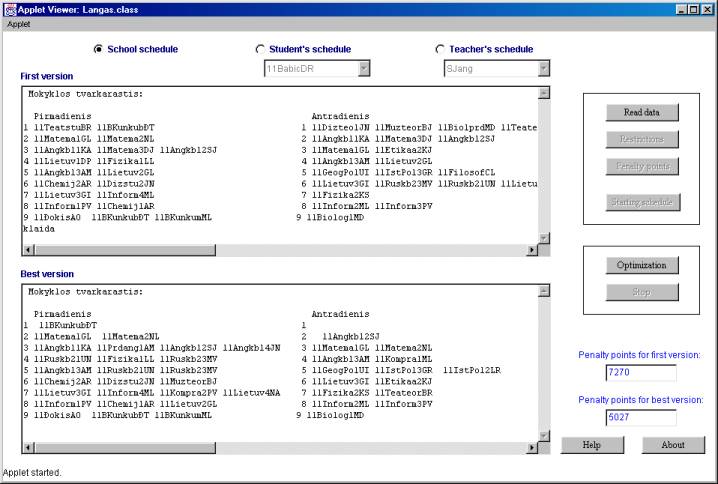Image resolution: width=718 pixels, height=484 pixels.
Task: Click the About button
Action: click(x=673, y=444)
